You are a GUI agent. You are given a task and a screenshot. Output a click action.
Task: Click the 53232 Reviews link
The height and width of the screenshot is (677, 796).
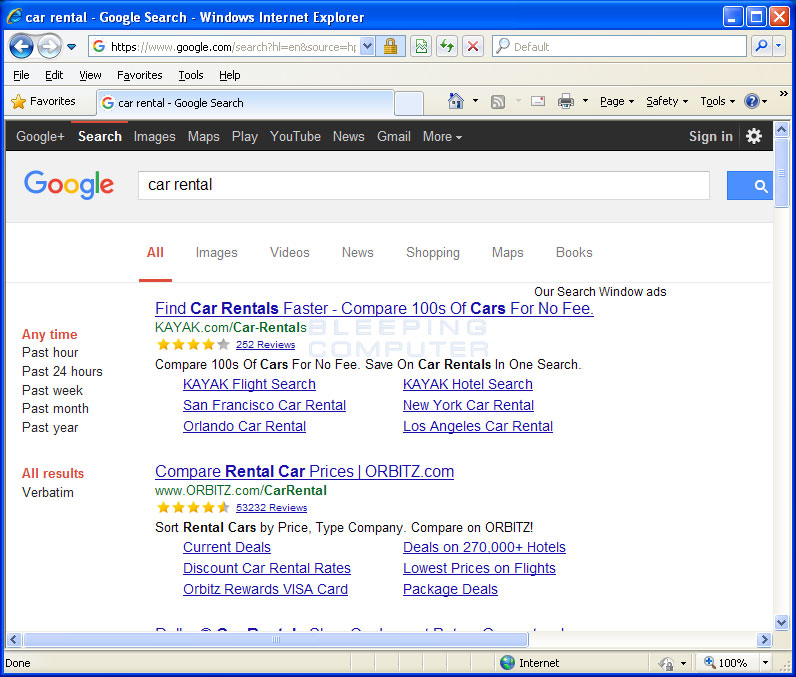pos(272,507)
